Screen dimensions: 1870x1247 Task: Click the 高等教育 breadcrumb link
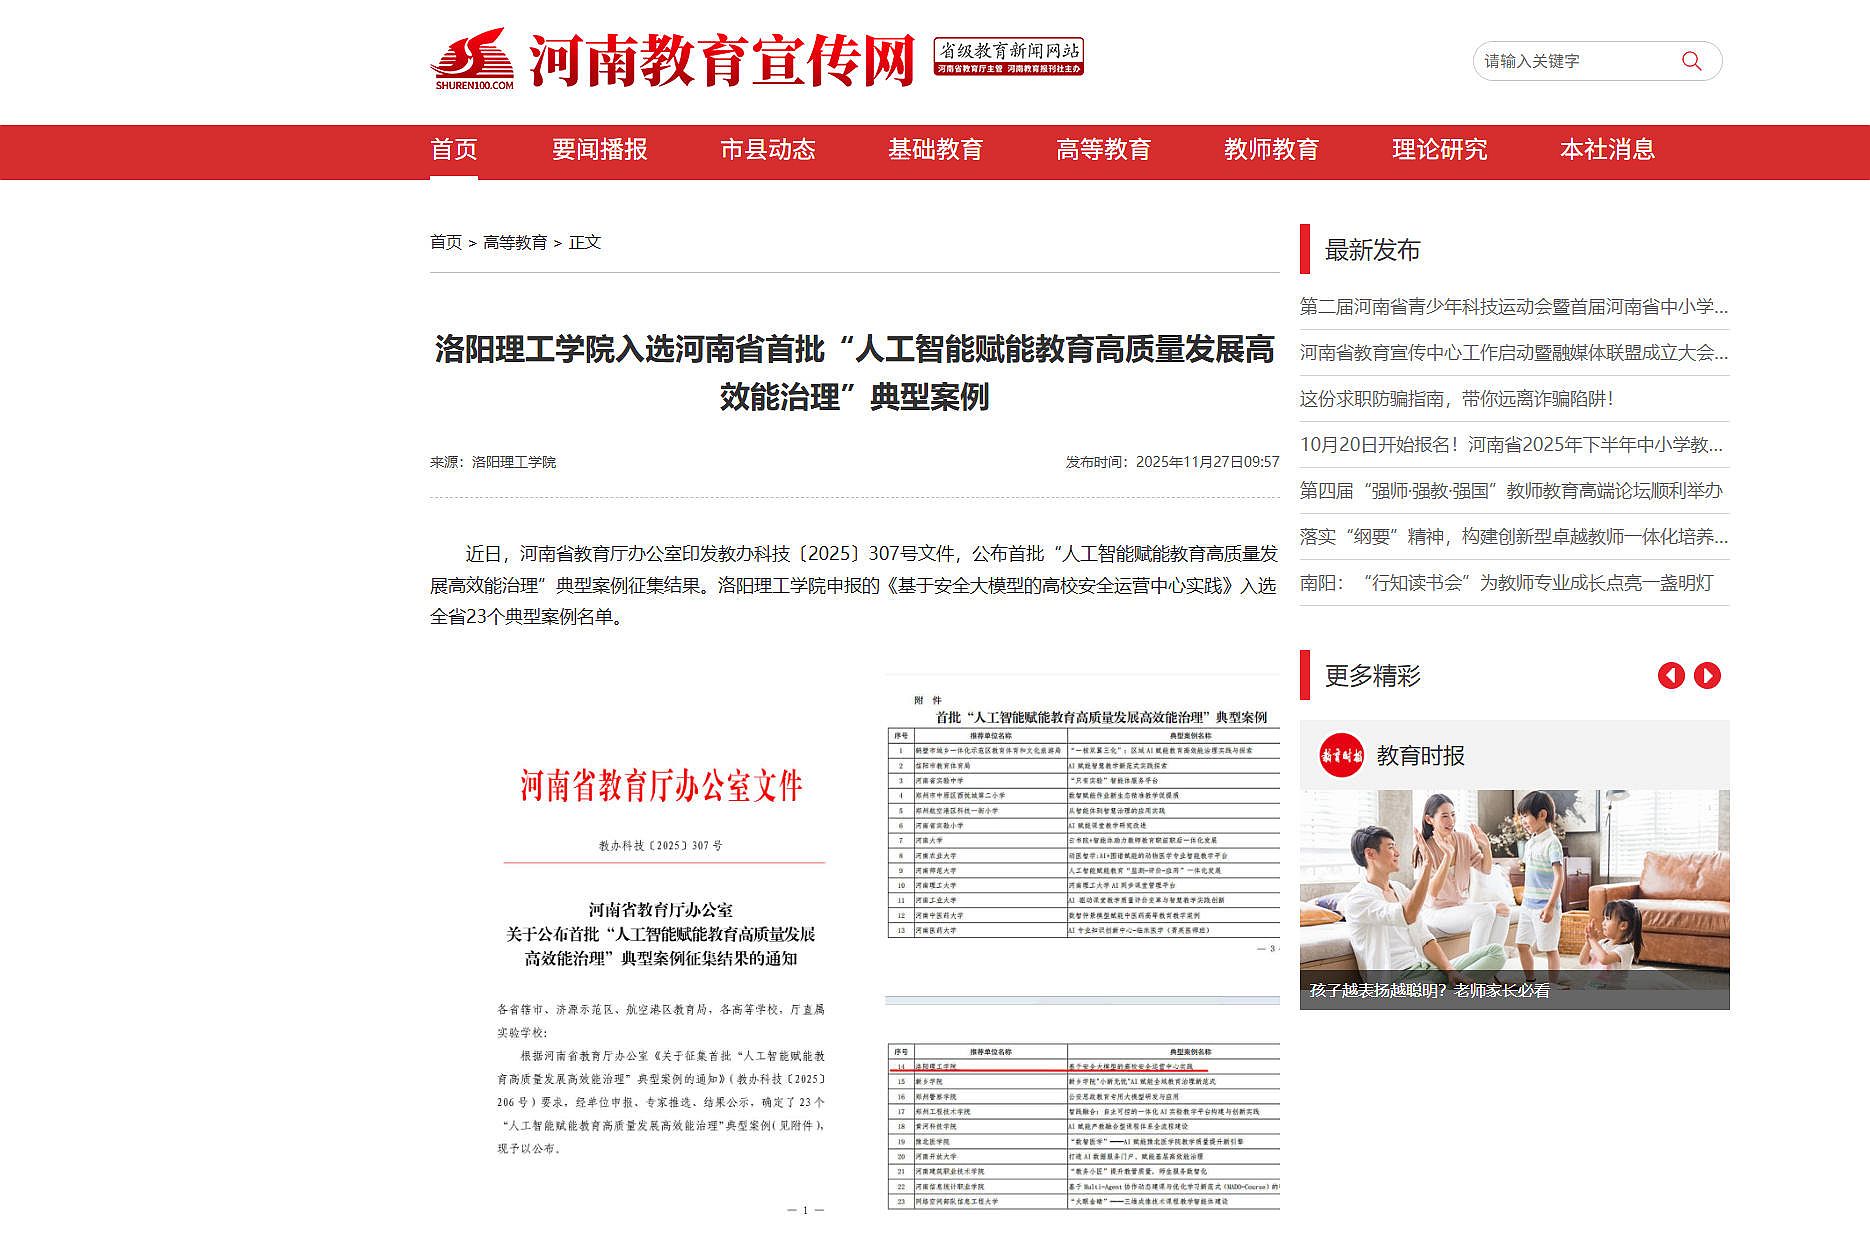click(x=514, y=242)
